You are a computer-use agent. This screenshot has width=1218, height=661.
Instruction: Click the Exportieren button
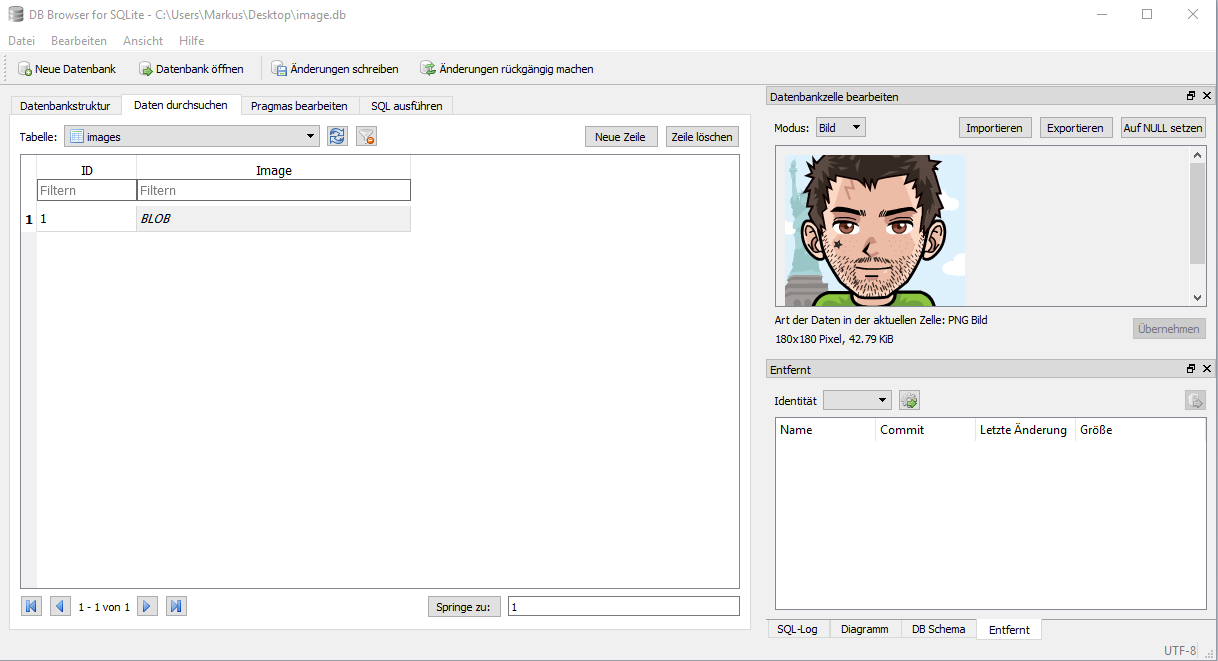[1075, 128]
